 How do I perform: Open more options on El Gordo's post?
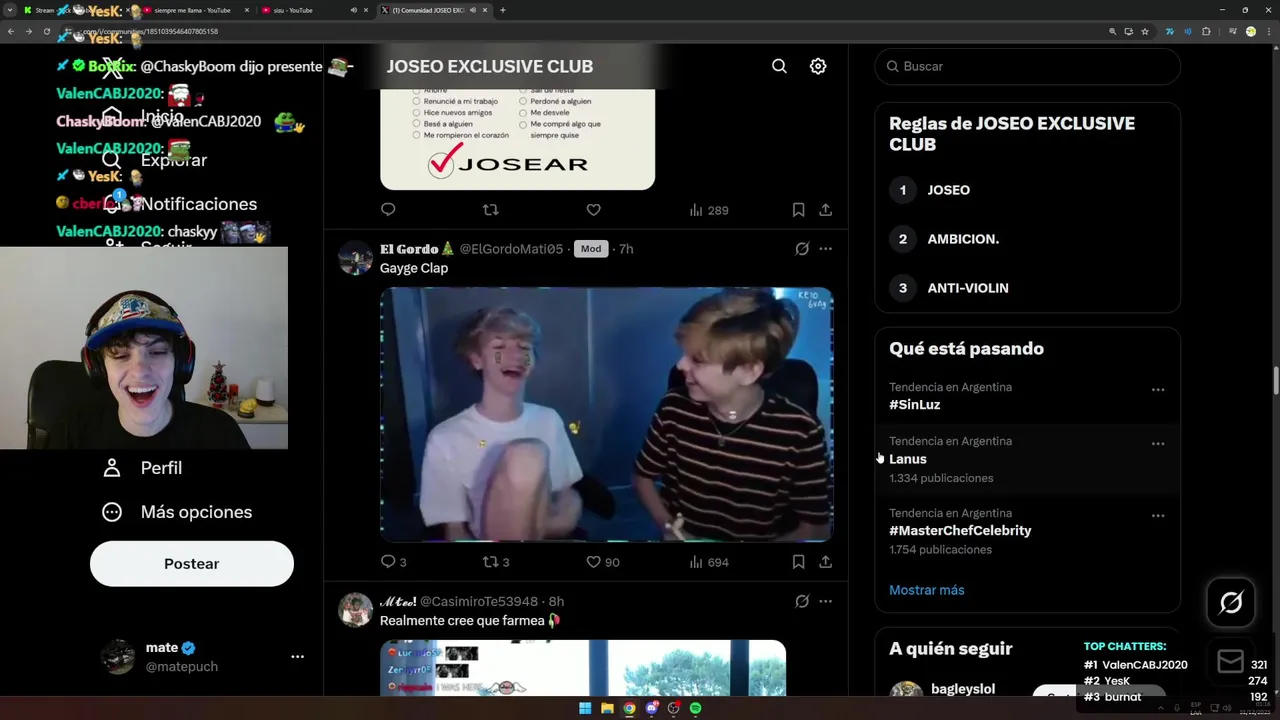[x=826, y=249]
